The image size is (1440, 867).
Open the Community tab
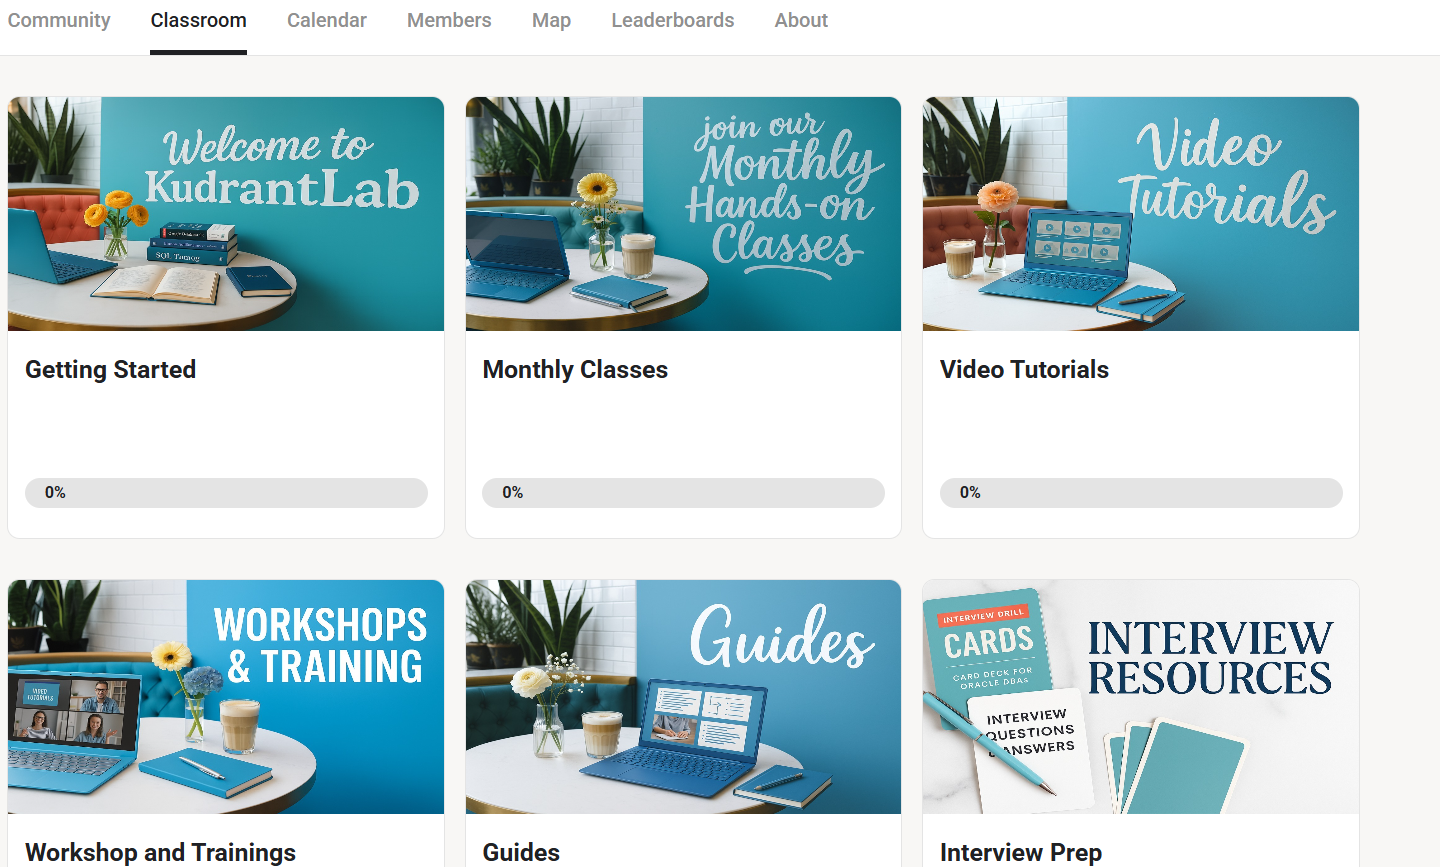pyautogui.click(x=59, y=20)
